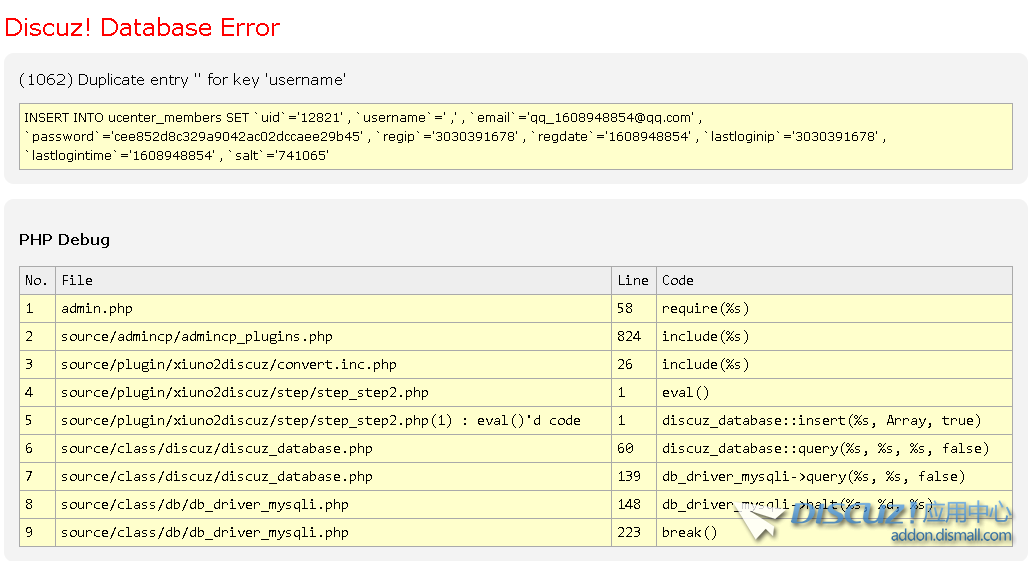1030x561 pixels.
Task: Click the 'No.' column header
Action: pos(37,280)
